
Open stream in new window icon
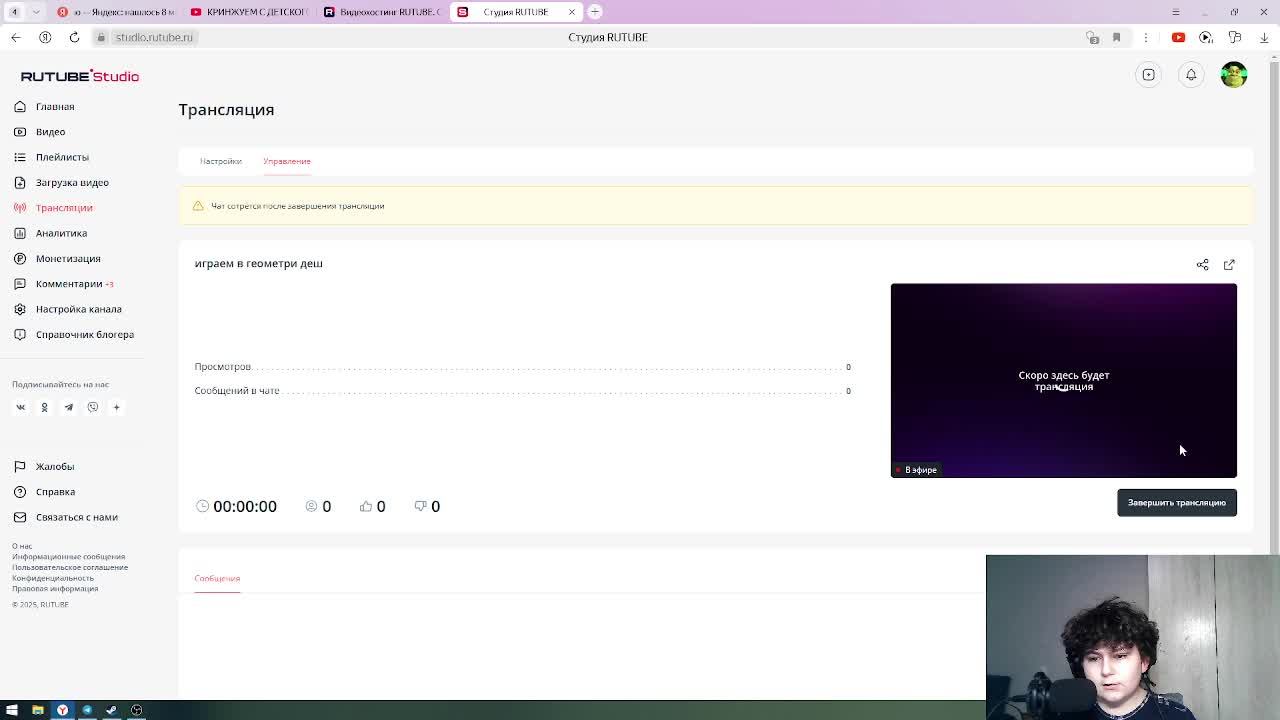(x=1229, y=265)
